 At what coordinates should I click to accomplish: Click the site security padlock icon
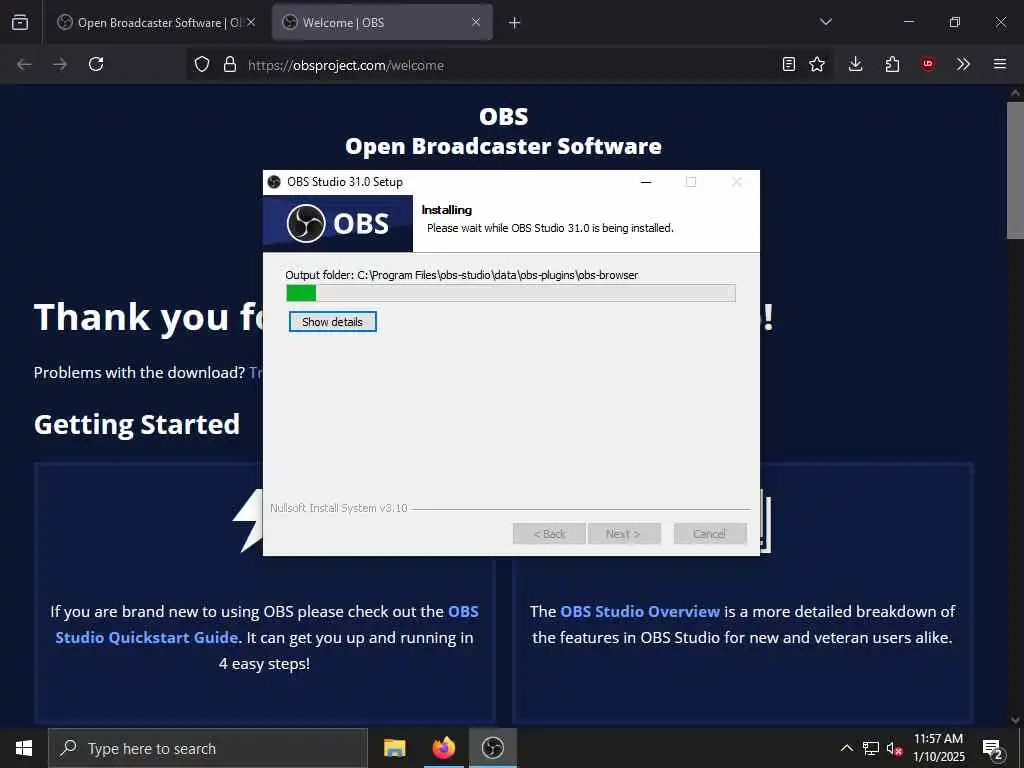tap(229, 65)
